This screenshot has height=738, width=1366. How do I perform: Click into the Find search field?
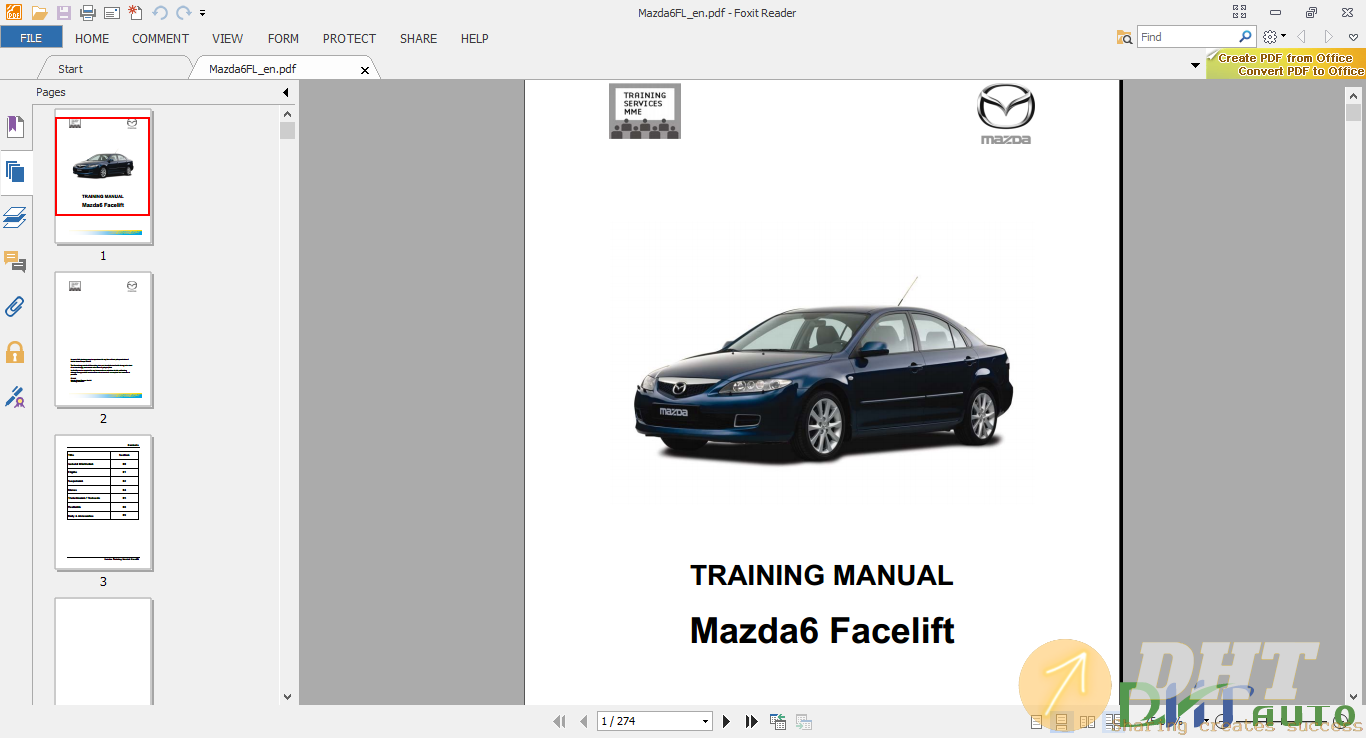(1187, 37)
